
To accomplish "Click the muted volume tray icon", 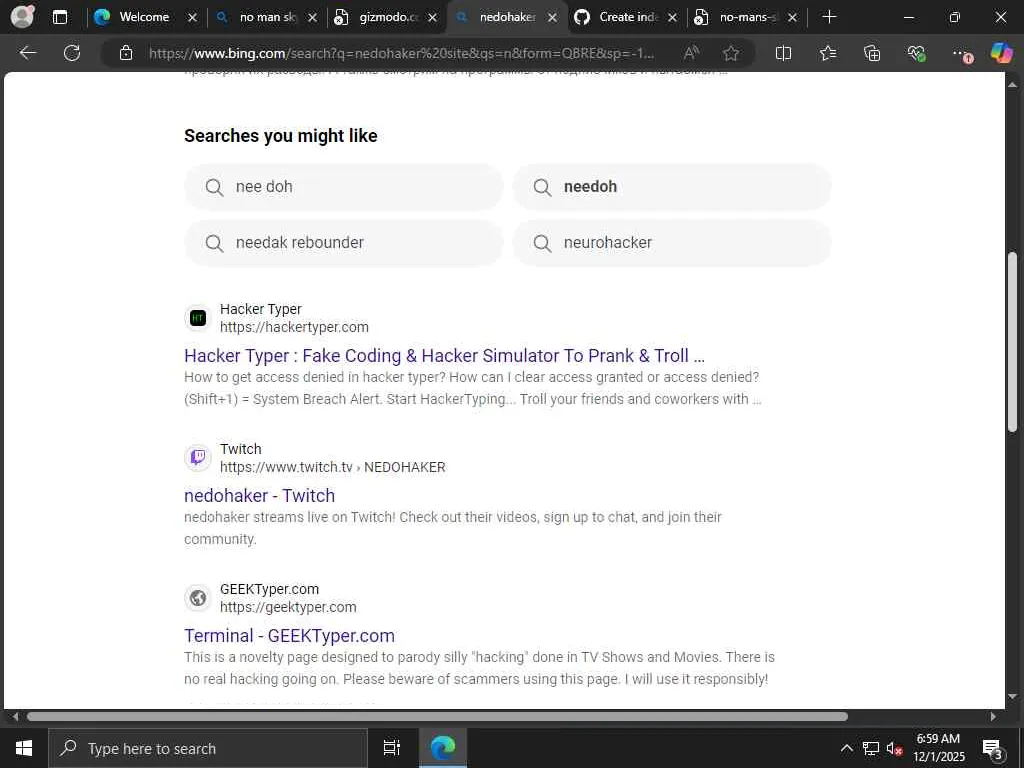I will (x=894, y=748).
